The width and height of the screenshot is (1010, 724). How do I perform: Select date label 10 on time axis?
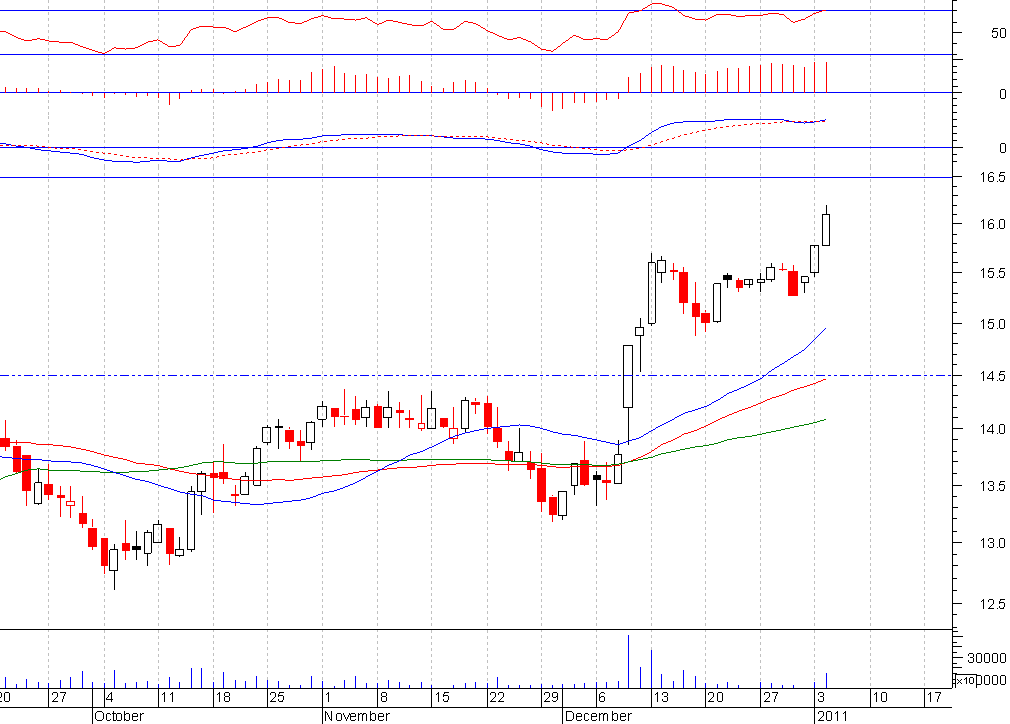[879, 697]
